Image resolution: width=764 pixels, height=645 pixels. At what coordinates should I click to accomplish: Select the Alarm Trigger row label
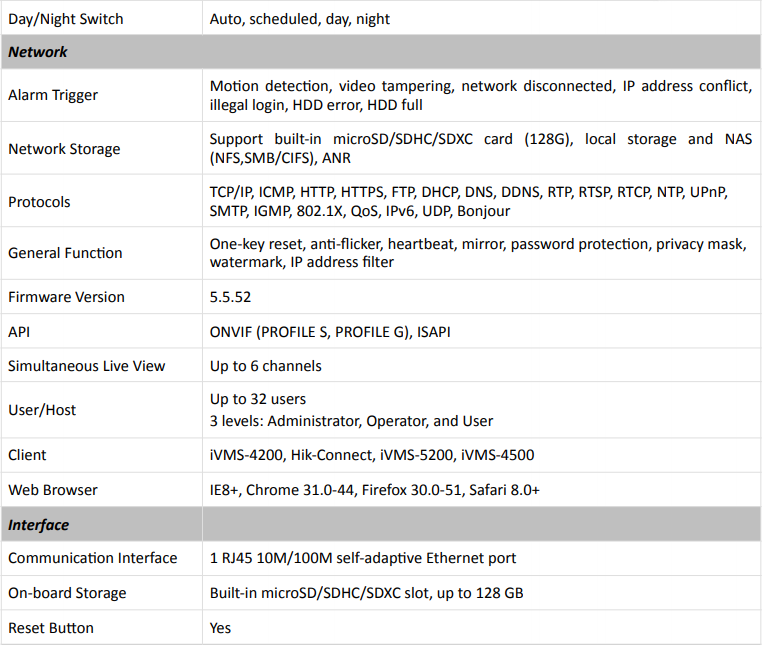[53, 95]
